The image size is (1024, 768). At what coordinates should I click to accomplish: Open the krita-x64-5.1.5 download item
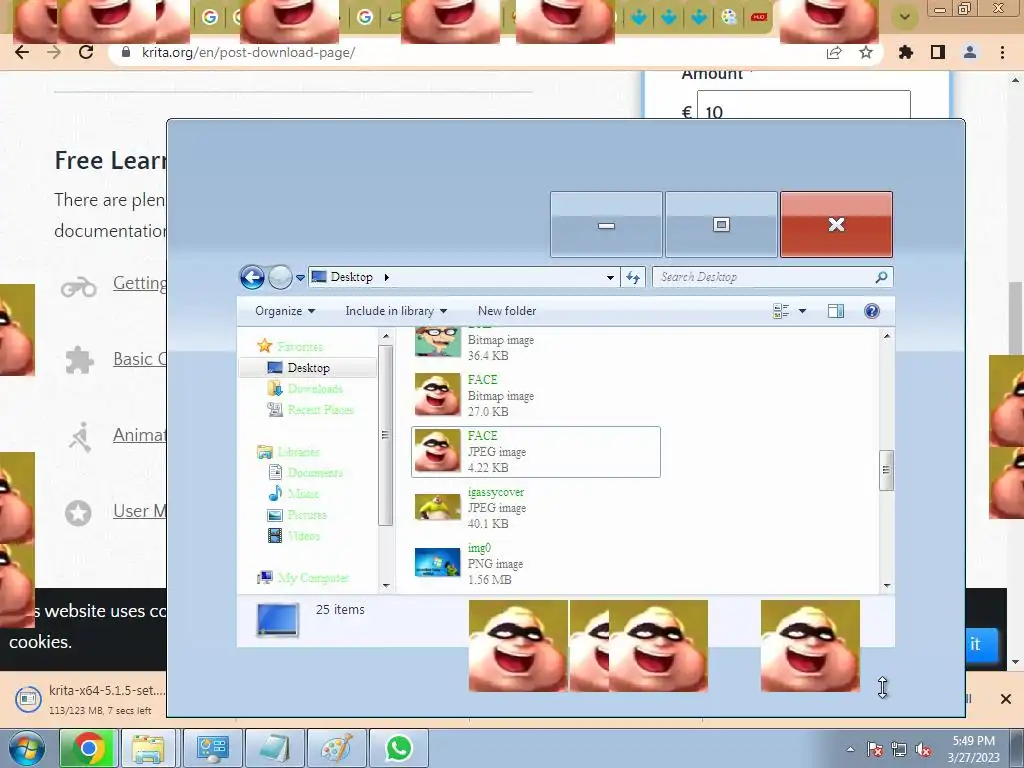pos(91,699)
